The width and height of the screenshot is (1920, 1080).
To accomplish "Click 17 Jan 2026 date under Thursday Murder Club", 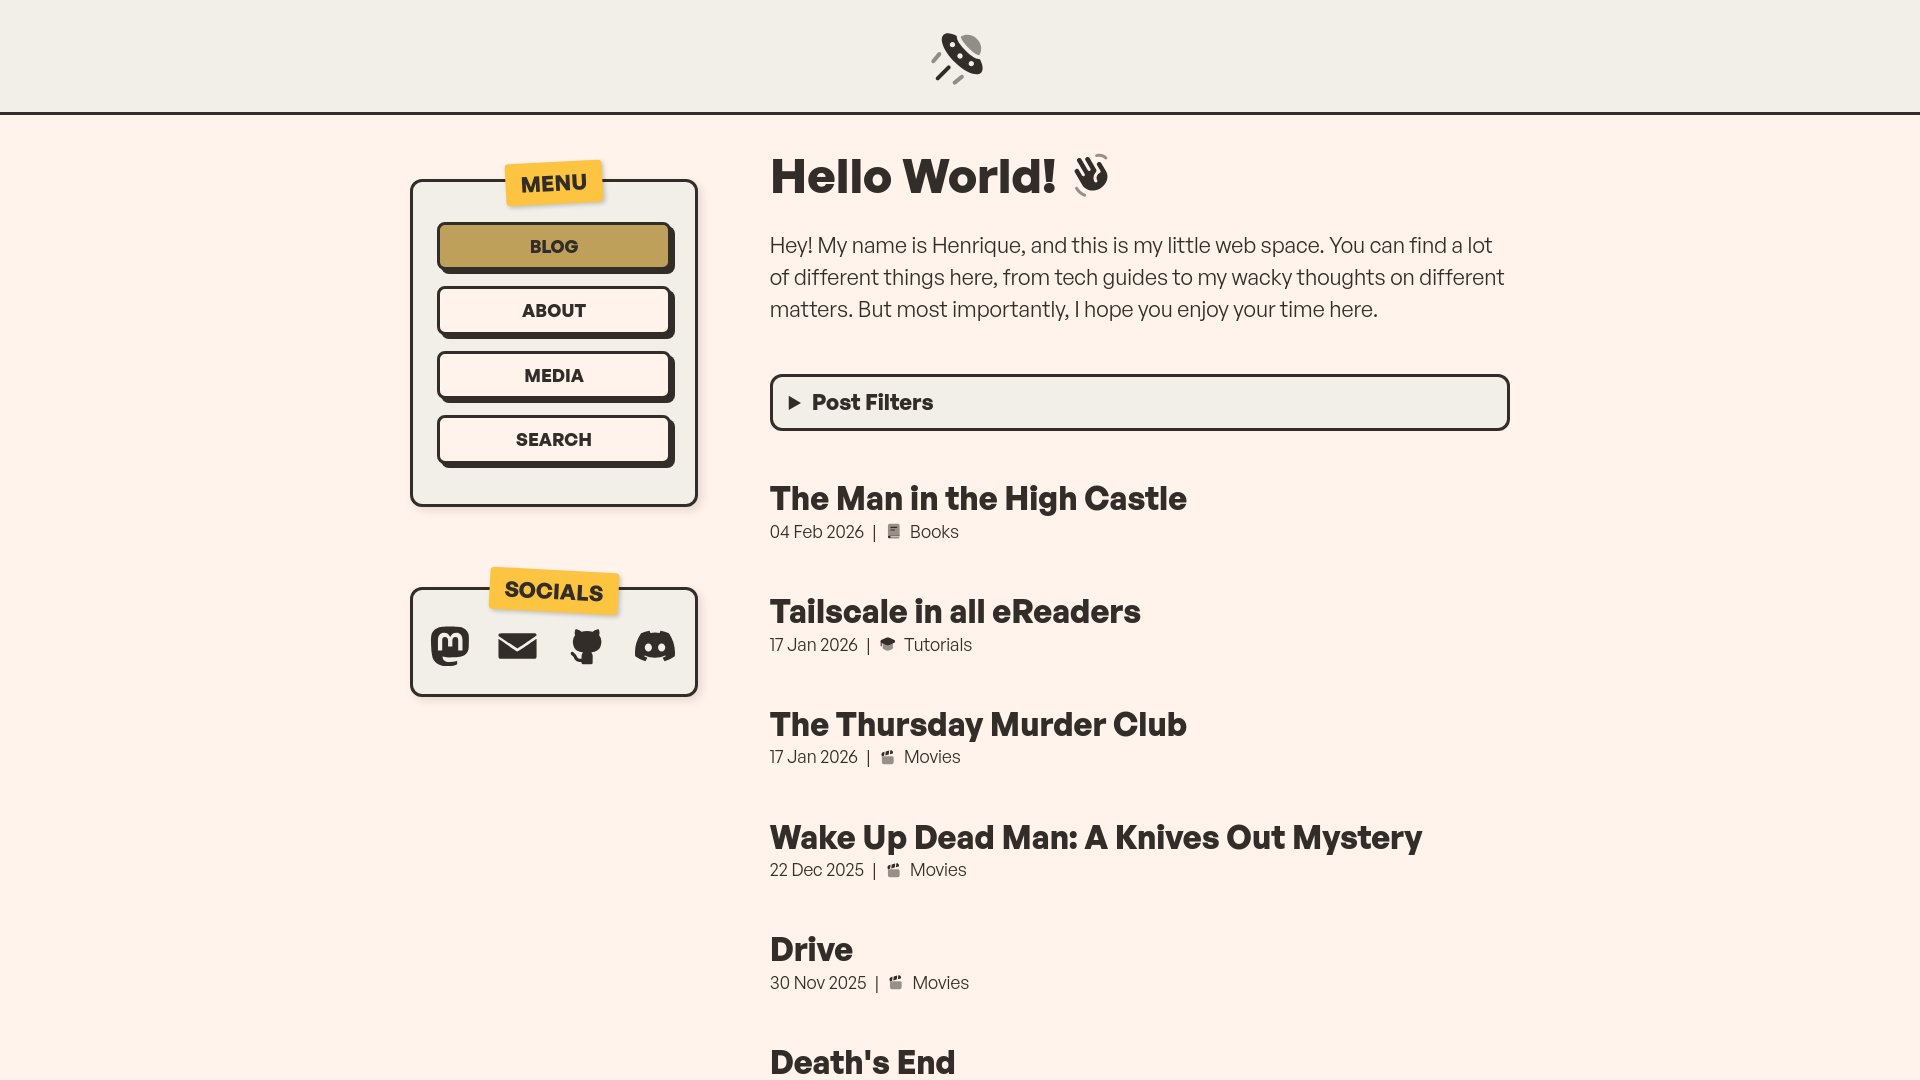I will click(814, 757).
